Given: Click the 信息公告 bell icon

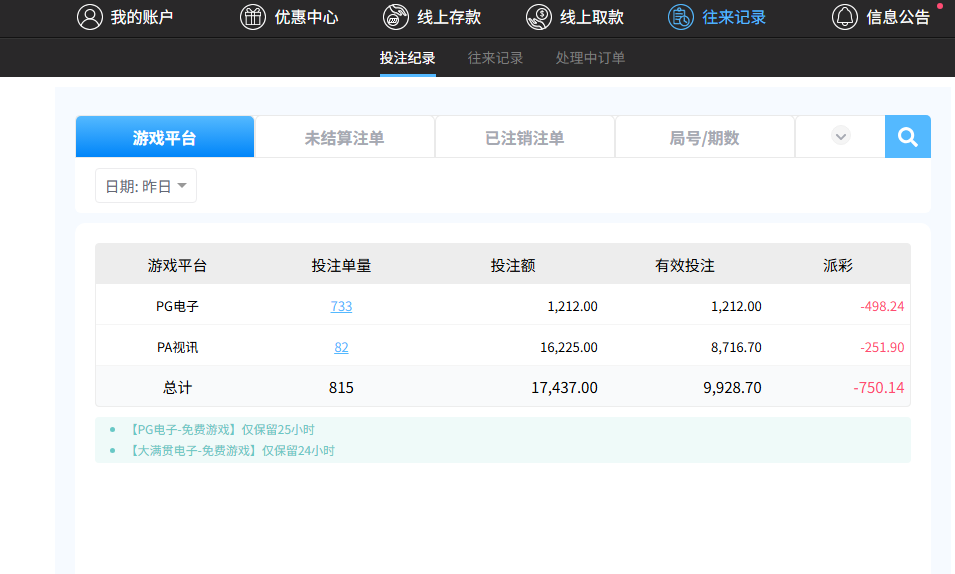Looking at the screenshot, I should click(x=845, y=17).
